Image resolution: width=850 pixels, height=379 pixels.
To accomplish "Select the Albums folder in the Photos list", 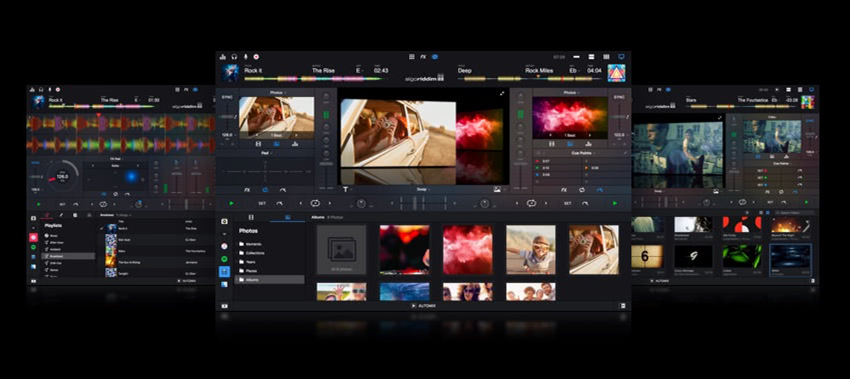I will click(269, 280).
